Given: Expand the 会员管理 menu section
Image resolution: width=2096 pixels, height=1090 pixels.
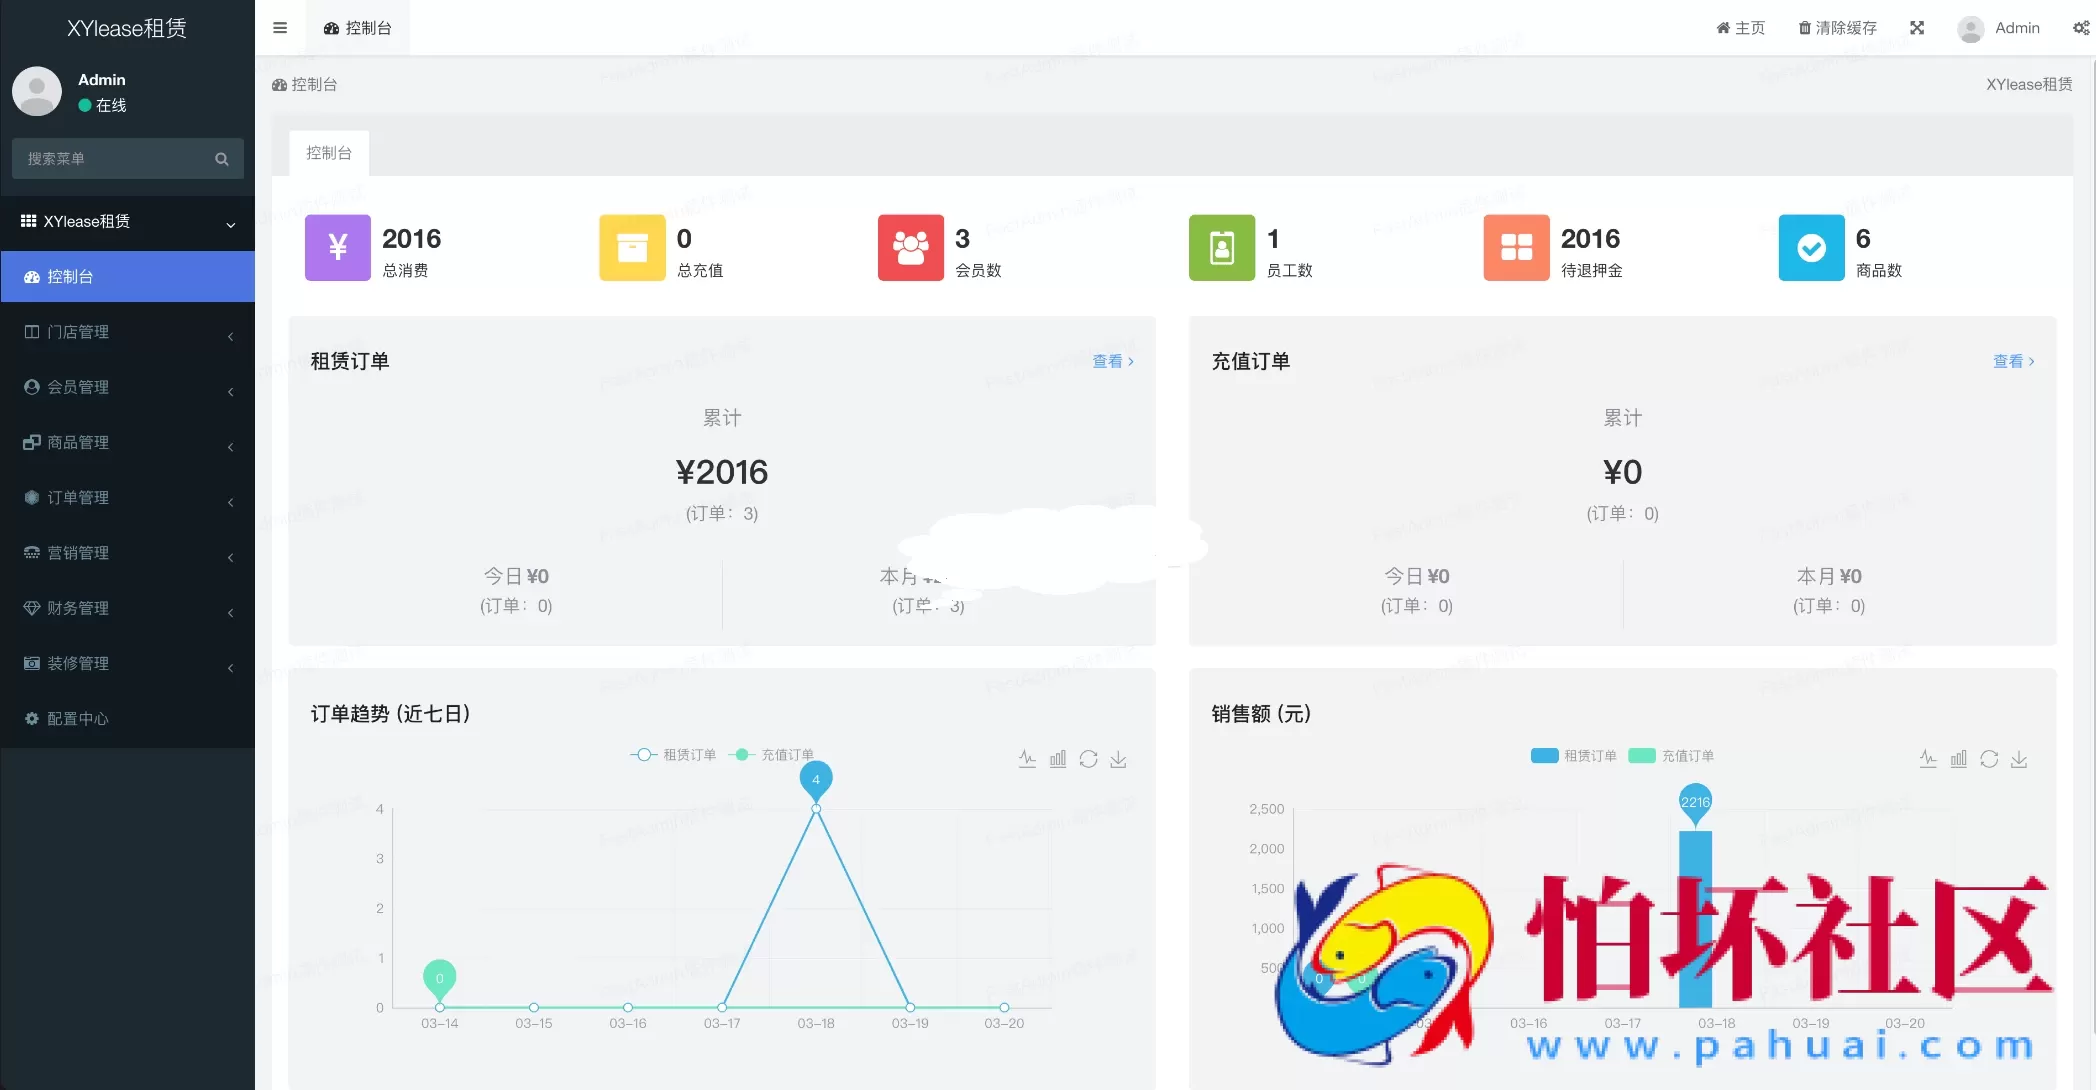Looking at the screenshot, I should point(78,387).
